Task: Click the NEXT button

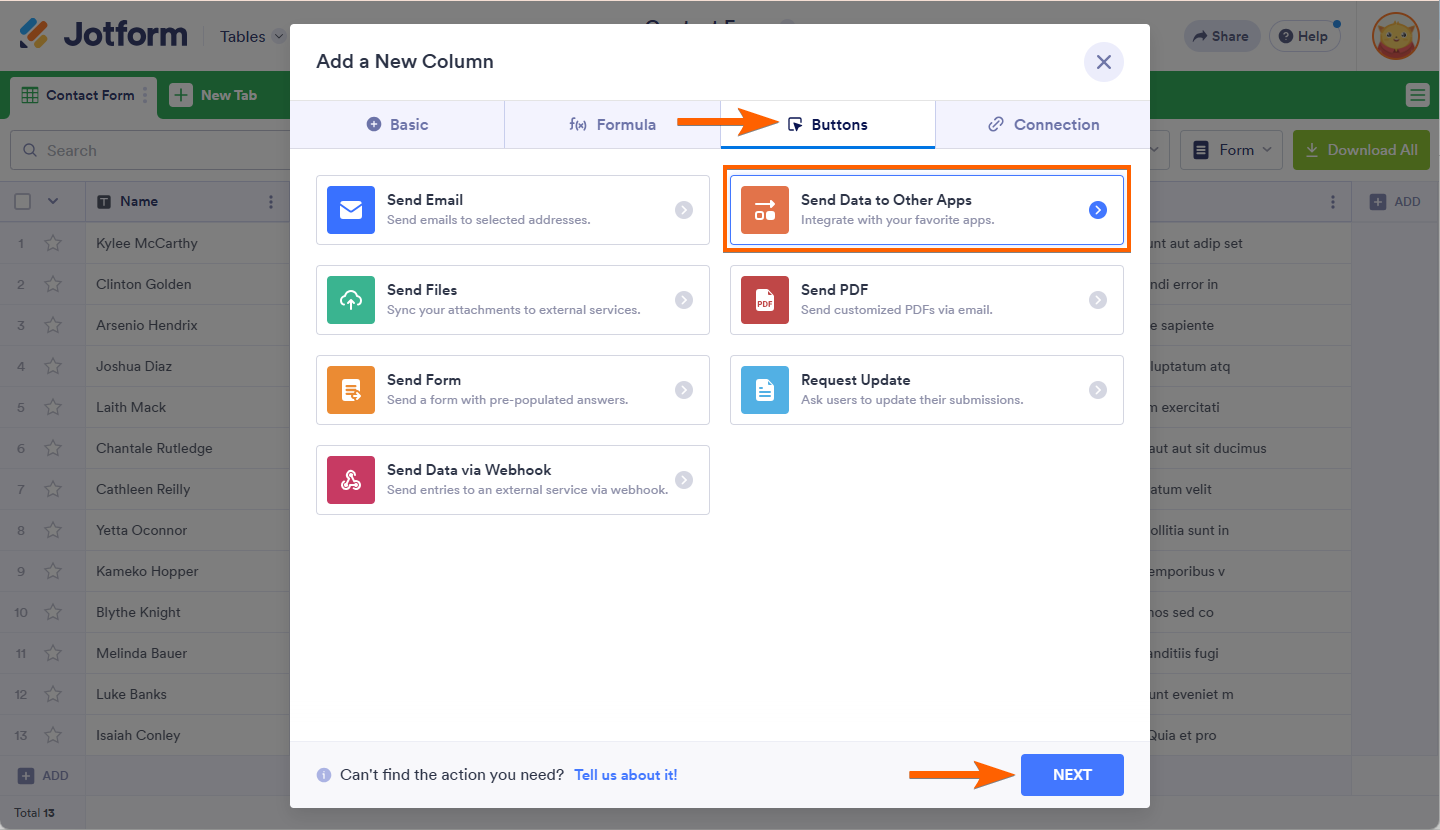Action: [1072, 775]
